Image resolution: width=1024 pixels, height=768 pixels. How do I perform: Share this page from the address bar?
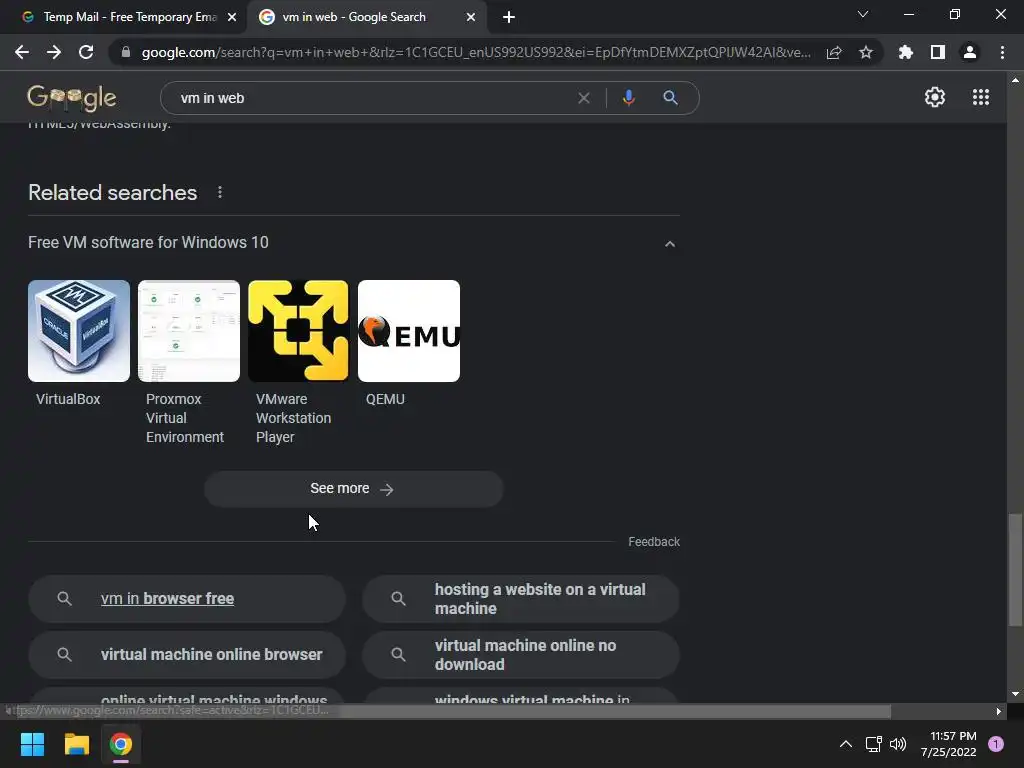[x=834, y=52]
